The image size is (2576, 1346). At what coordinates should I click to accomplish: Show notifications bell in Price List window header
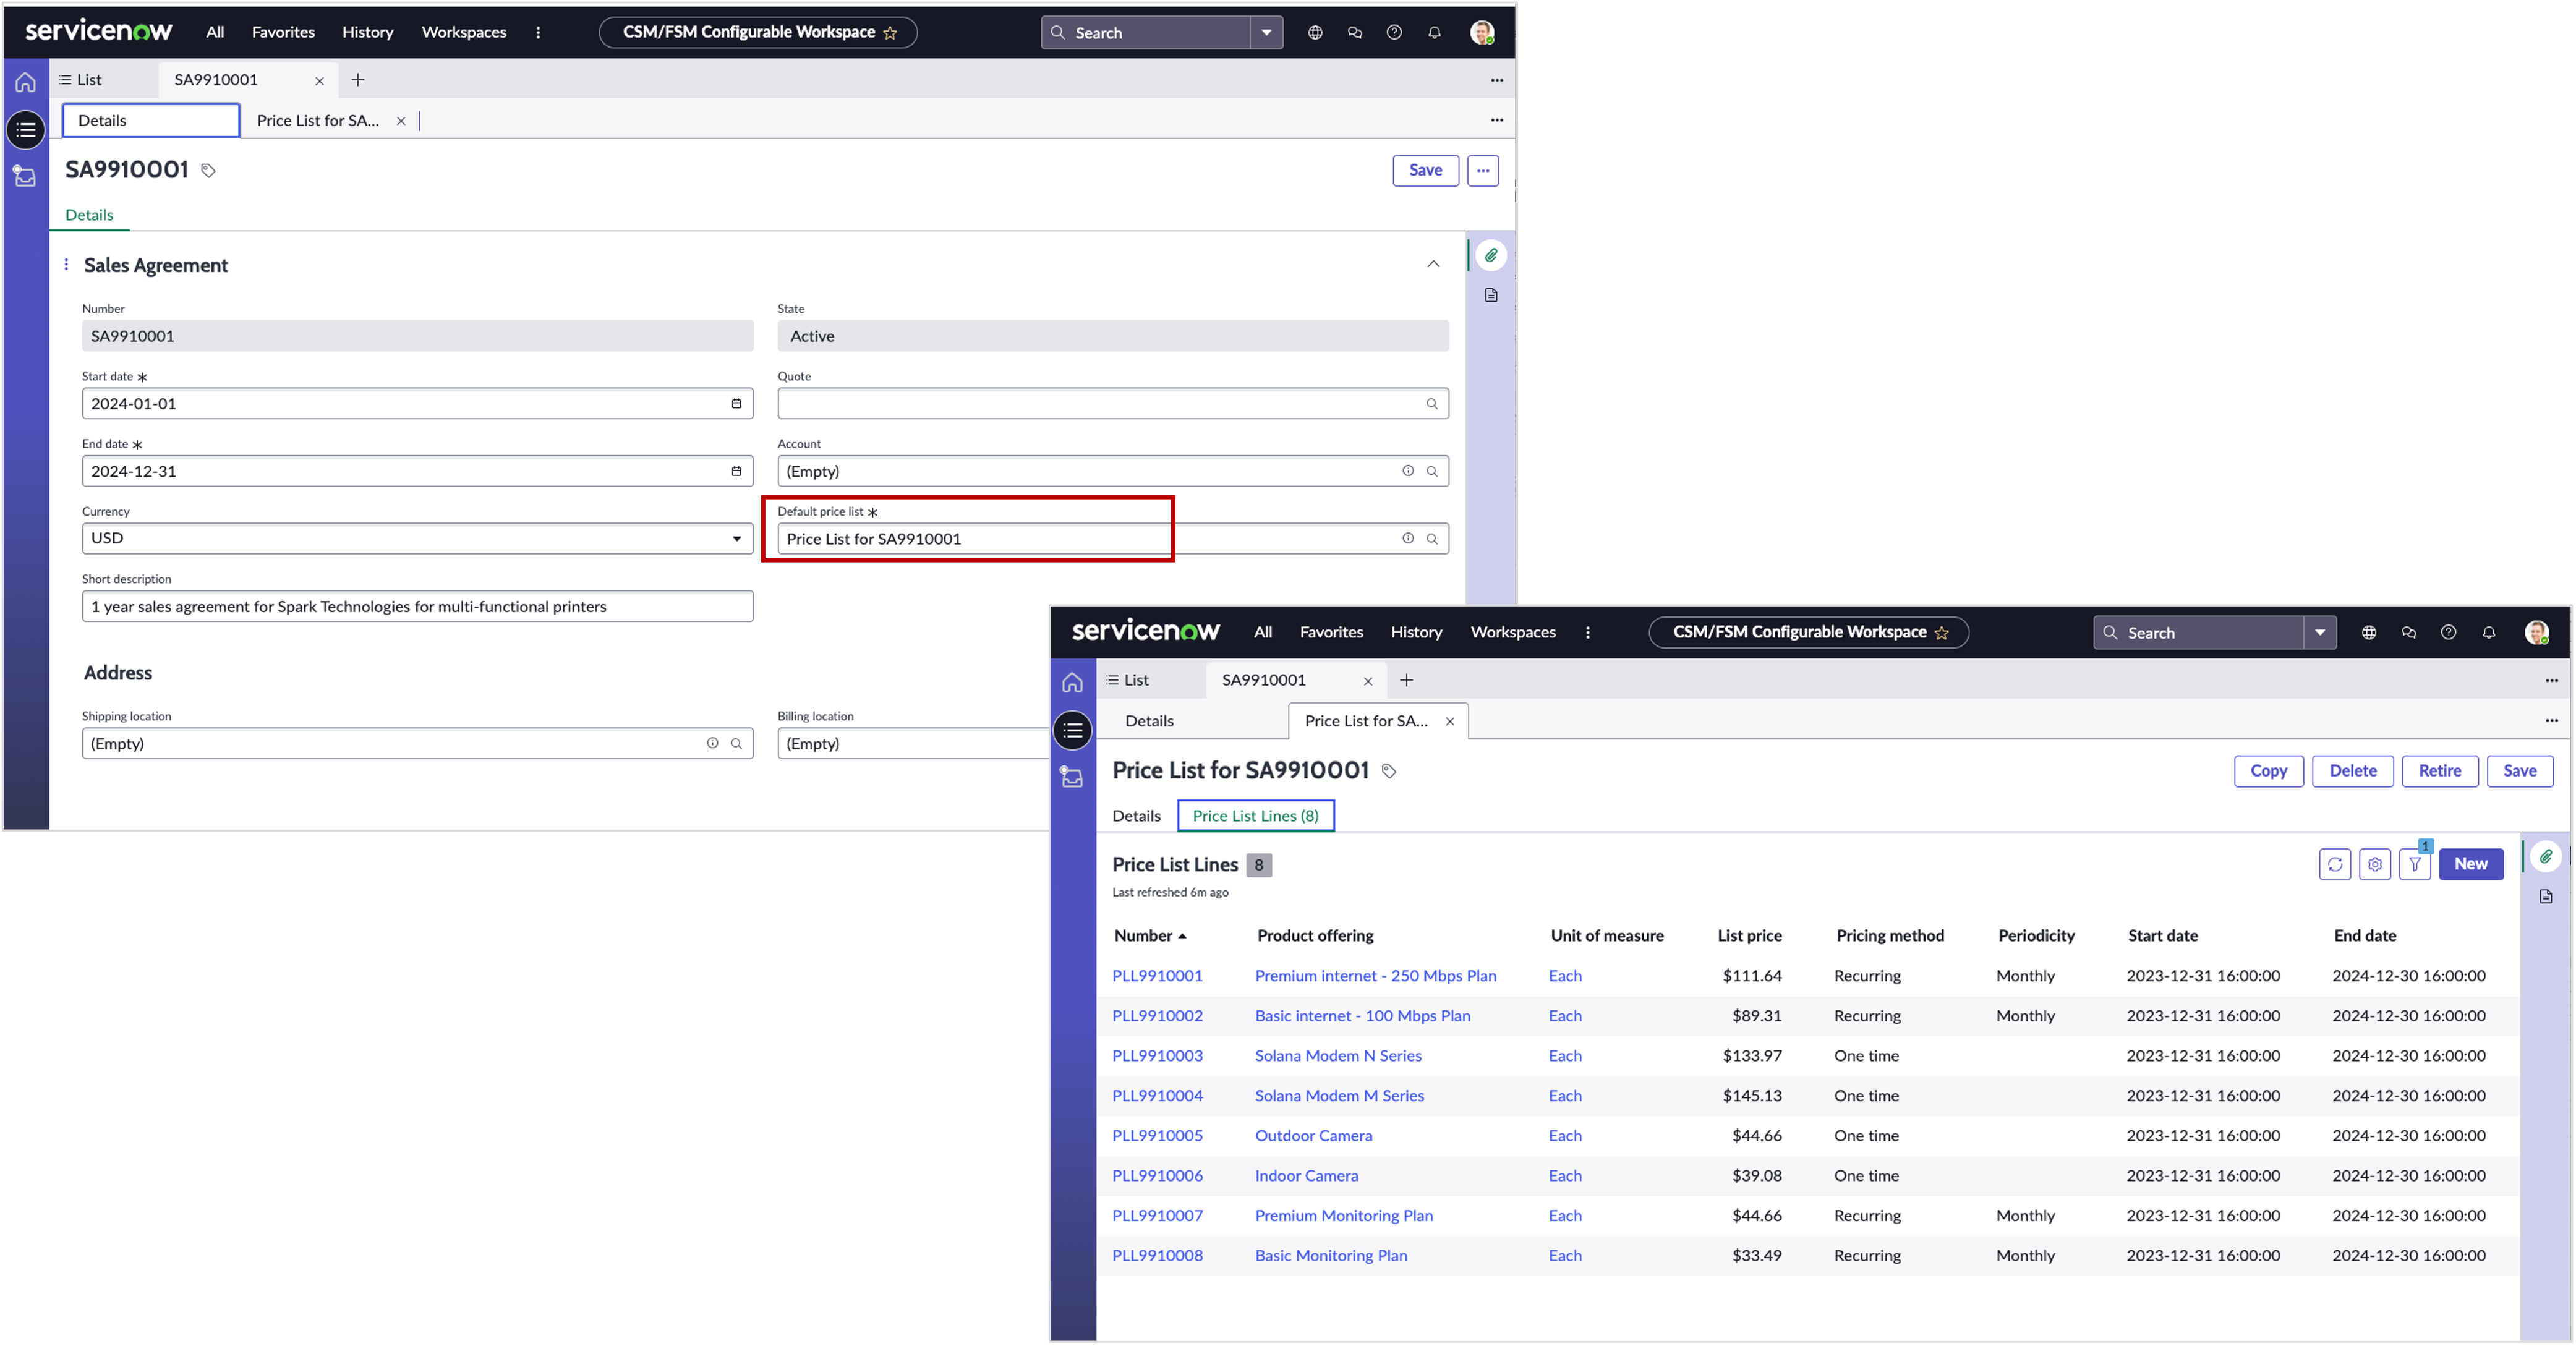coord(2488,633)
